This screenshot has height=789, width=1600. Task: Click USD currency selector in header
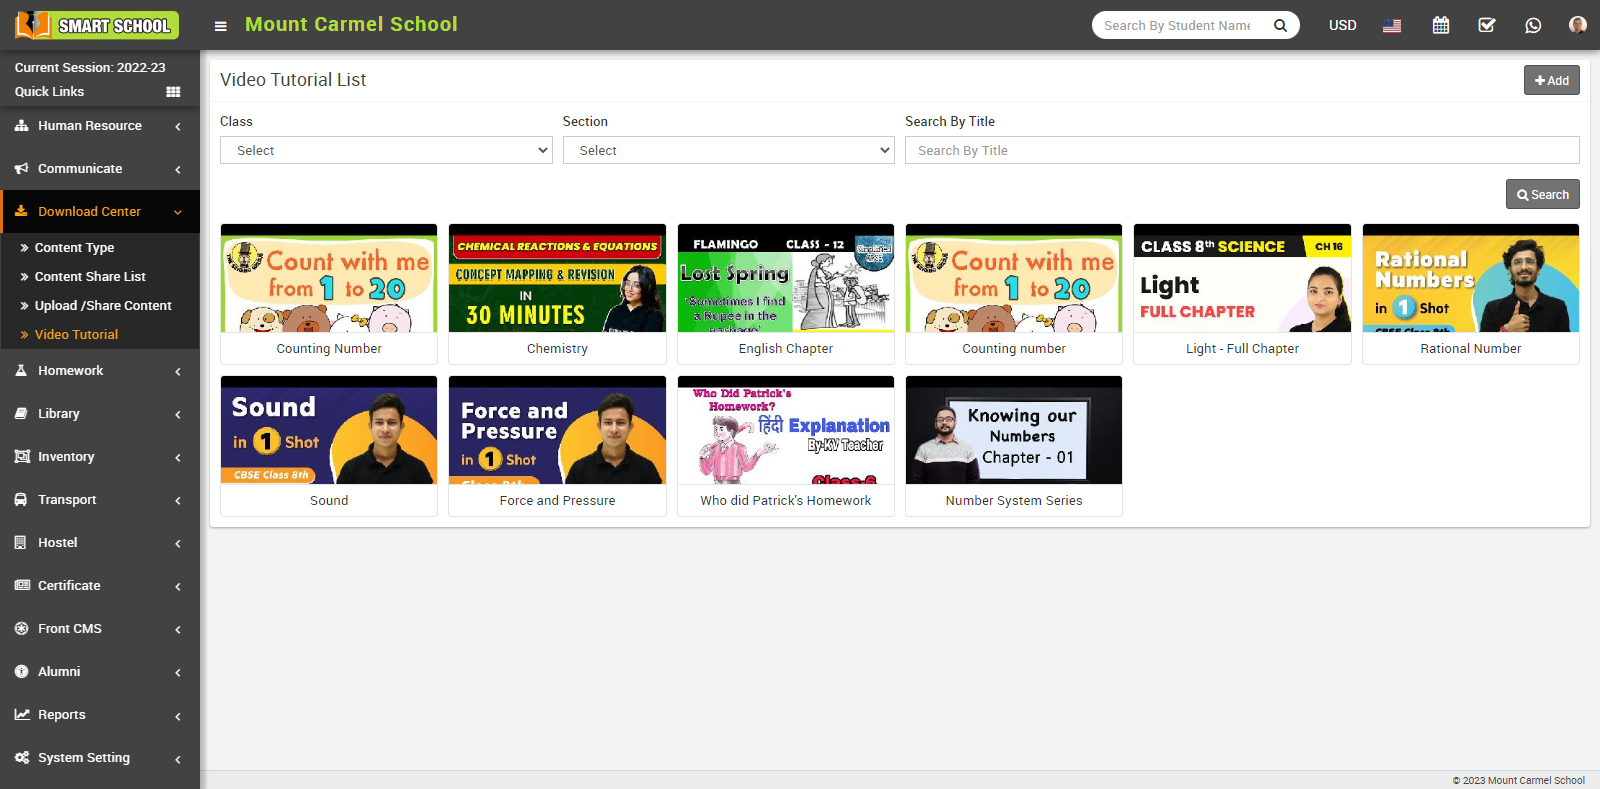tap(1342, 25)
